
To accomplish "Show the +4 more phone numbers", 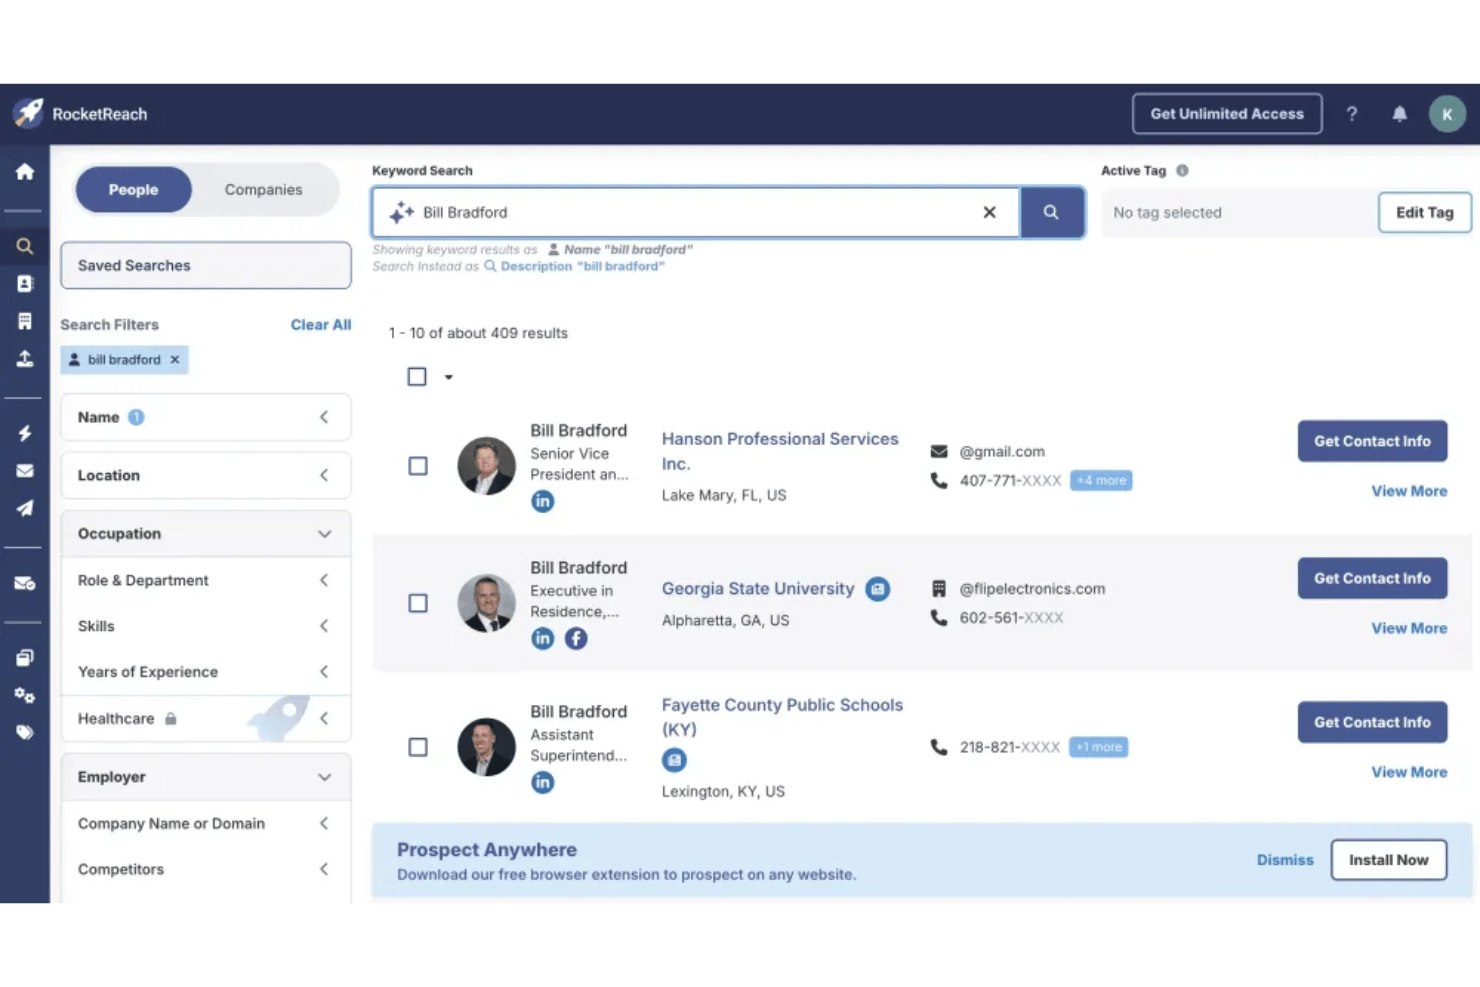I will click(1101, 481).
